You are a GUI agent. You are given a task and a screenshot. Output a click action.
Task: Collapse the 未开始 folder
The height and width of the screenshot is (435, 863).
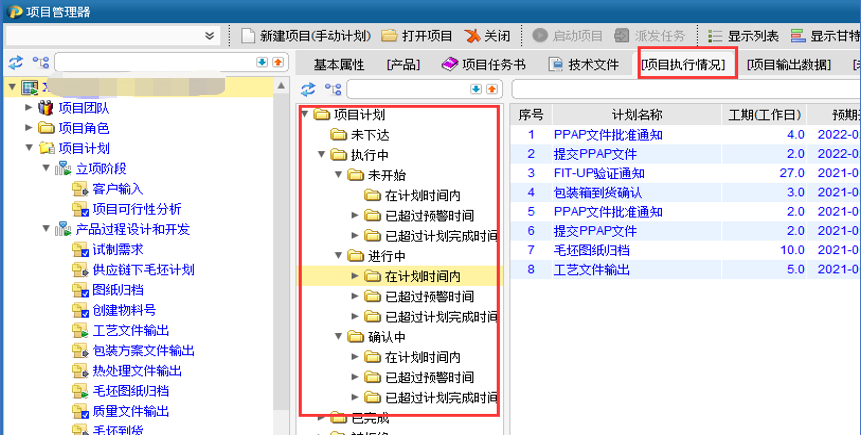point(338,175)
